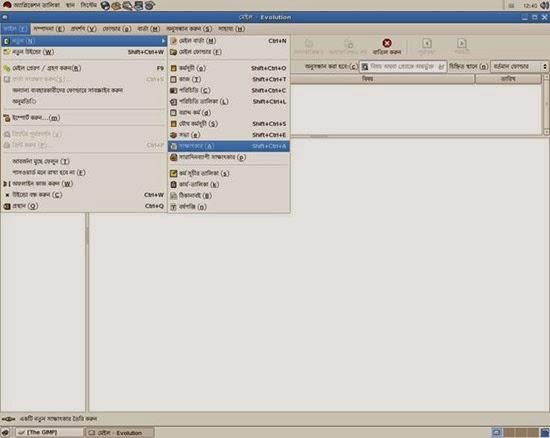Viewport: 550px width, 438px height.
Task: Click the Memo List icon (k) in submenu
Action: point(173,184)
